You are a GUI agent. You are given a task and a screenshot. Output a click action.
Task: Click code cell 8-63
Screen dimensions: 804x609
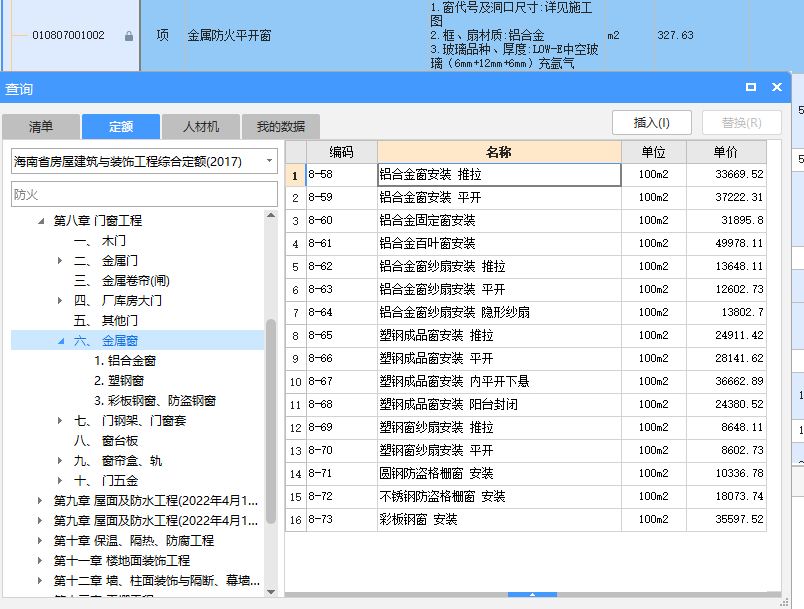point(341,290)
